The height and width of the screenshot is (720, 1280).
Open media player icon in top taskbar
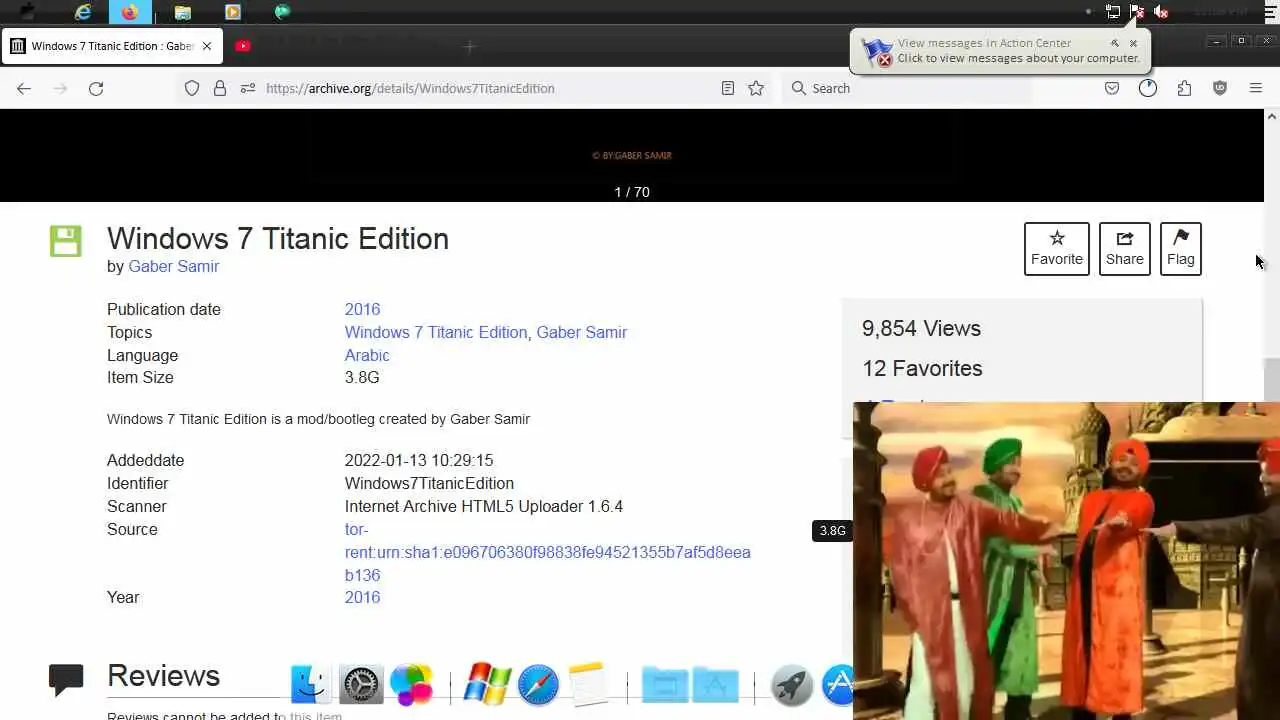coord(232,12)
